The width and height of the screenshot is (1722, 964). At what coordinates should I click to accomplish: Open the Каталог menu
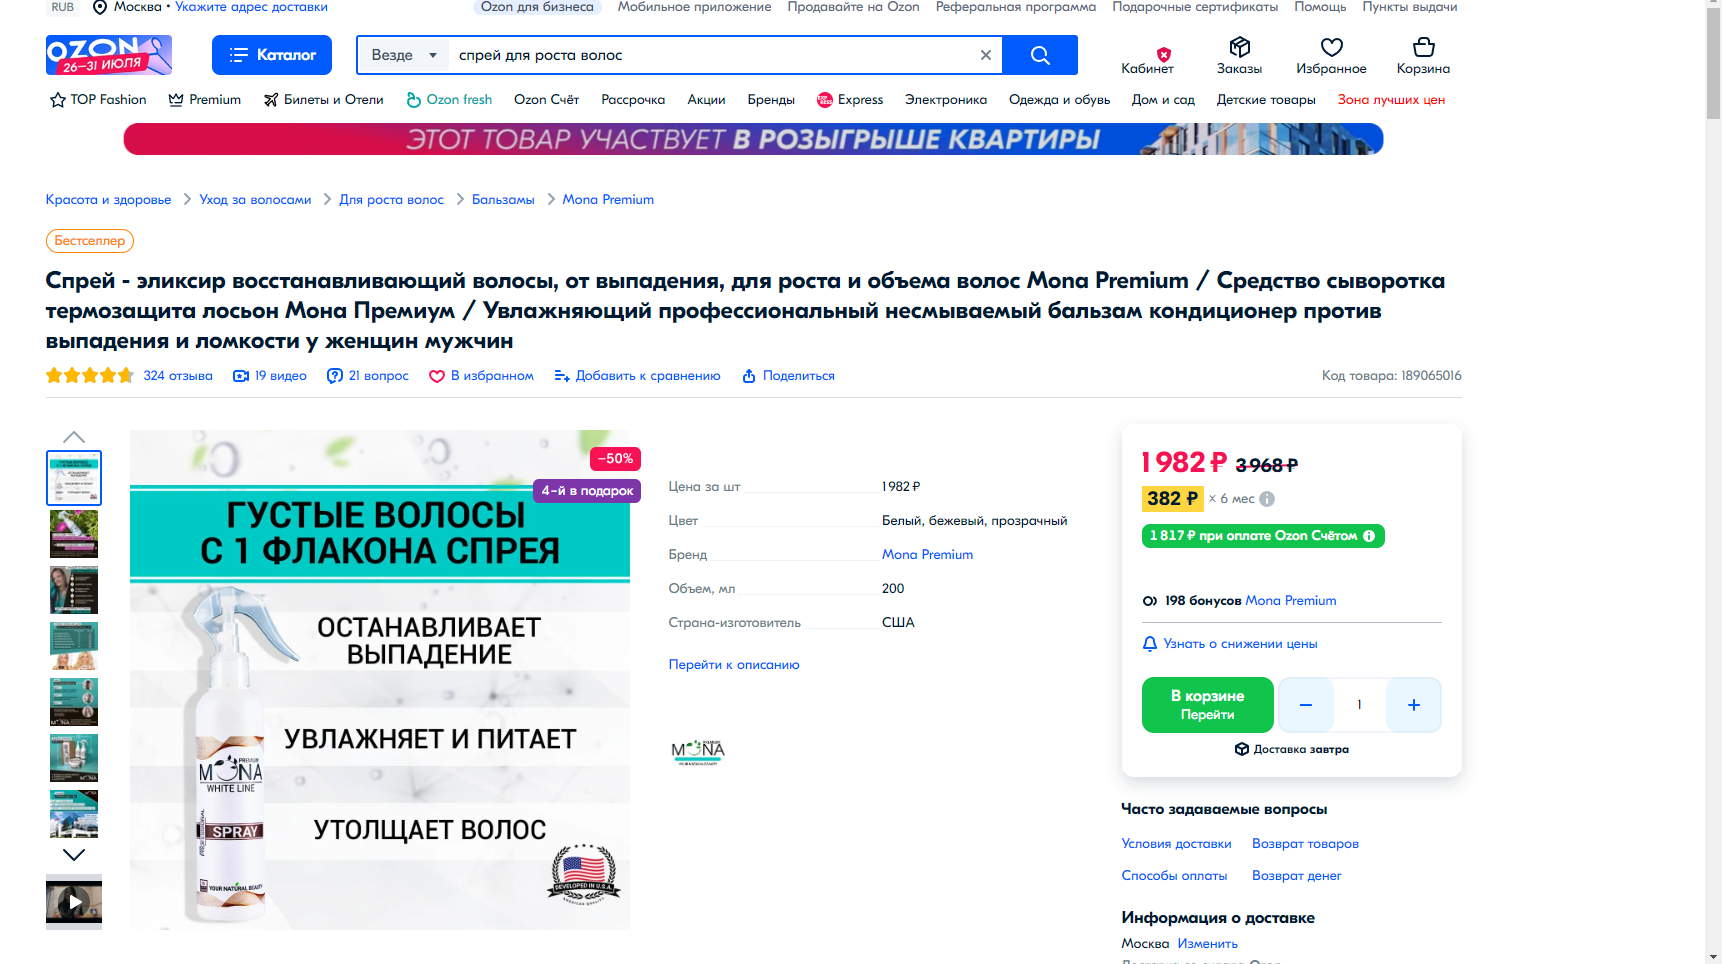pyautogui.click(x=272, y=55)
